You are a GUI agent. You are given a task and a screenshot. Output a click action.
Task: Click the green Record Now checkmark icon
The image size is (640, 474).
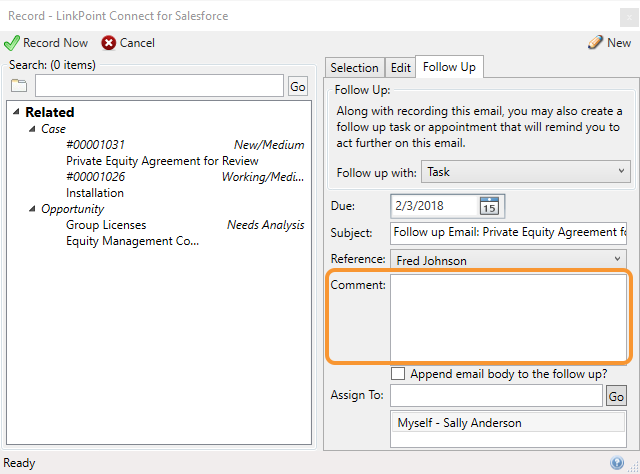point(11,43)
